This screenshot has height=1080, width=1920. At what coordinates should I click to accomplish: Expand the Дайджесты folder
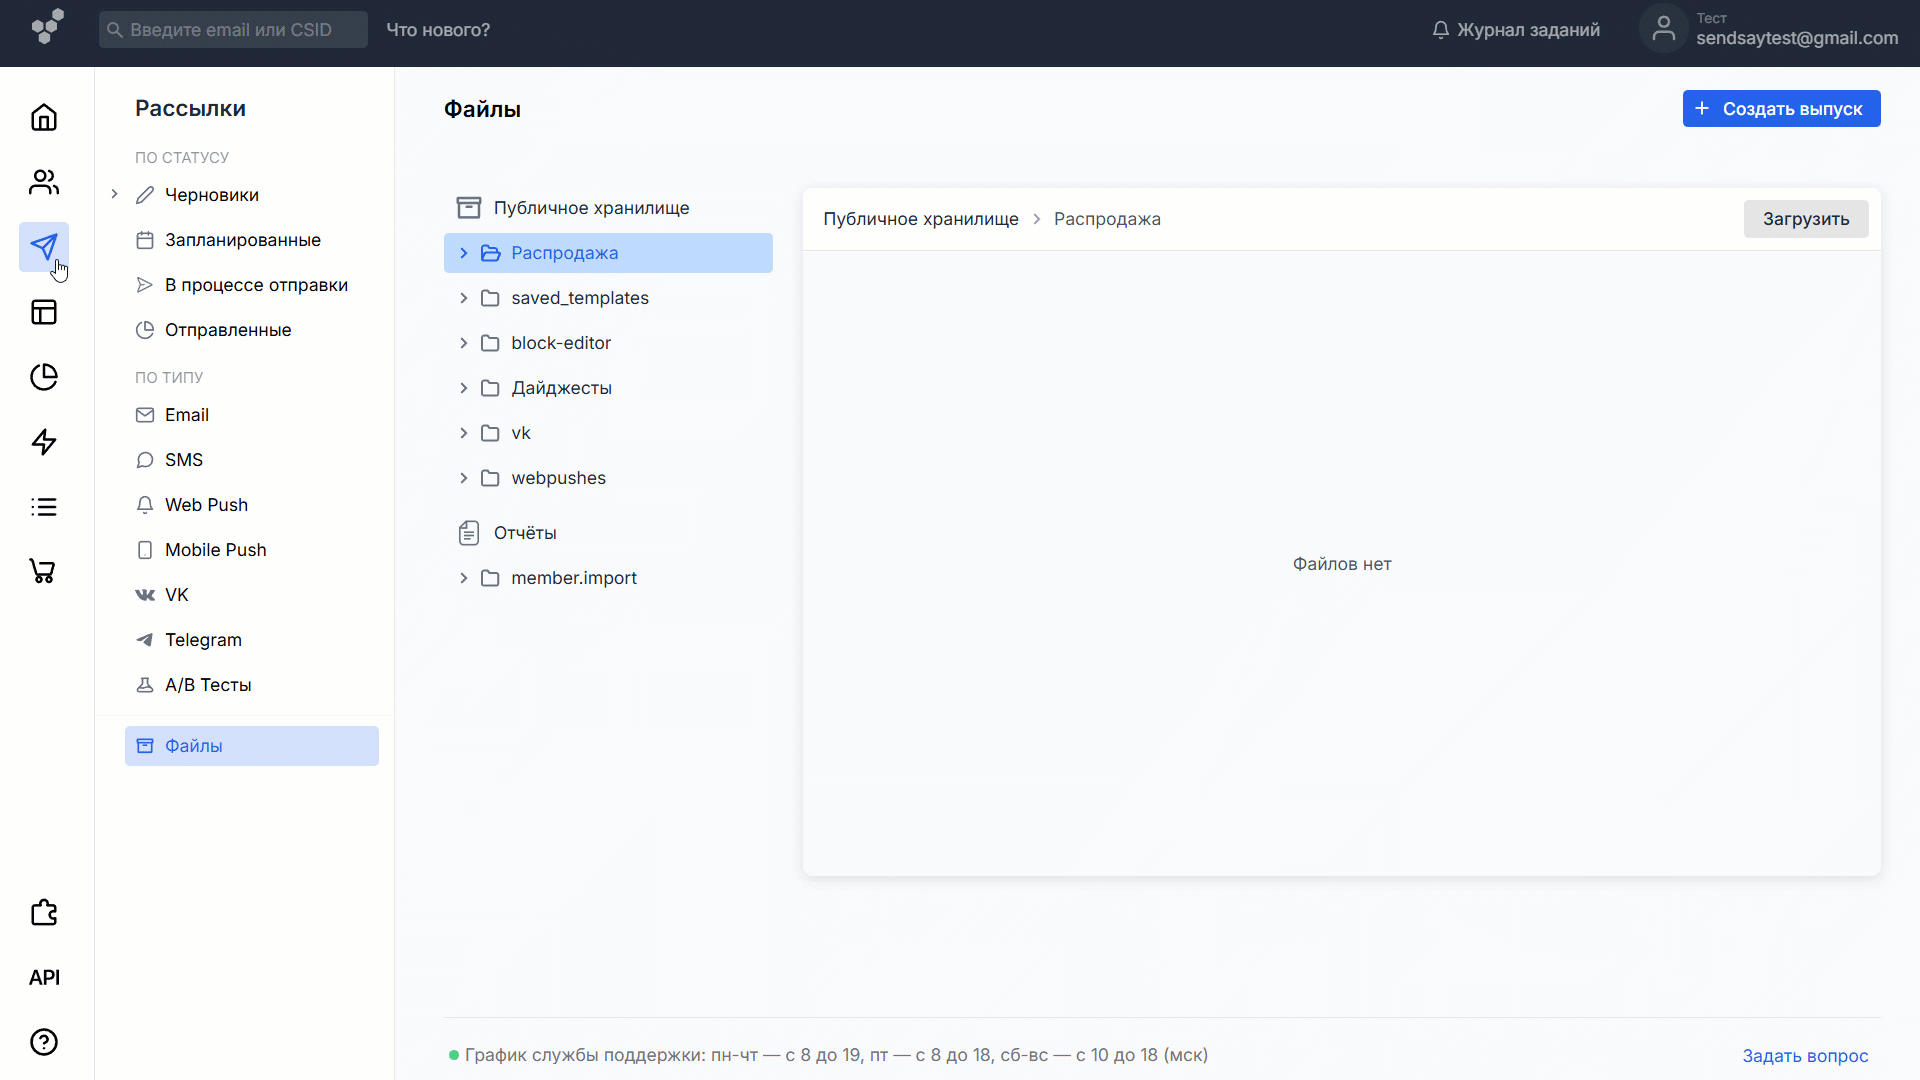(463, 388)
